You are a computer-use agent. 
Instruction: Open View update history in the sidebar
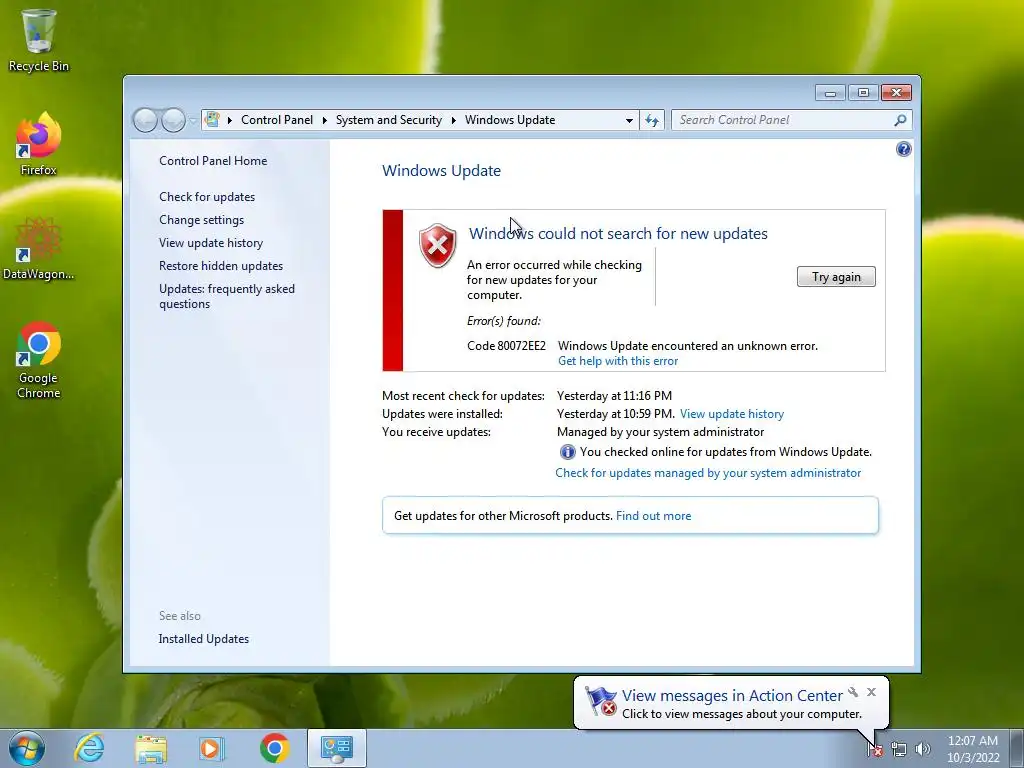[211, 243]
